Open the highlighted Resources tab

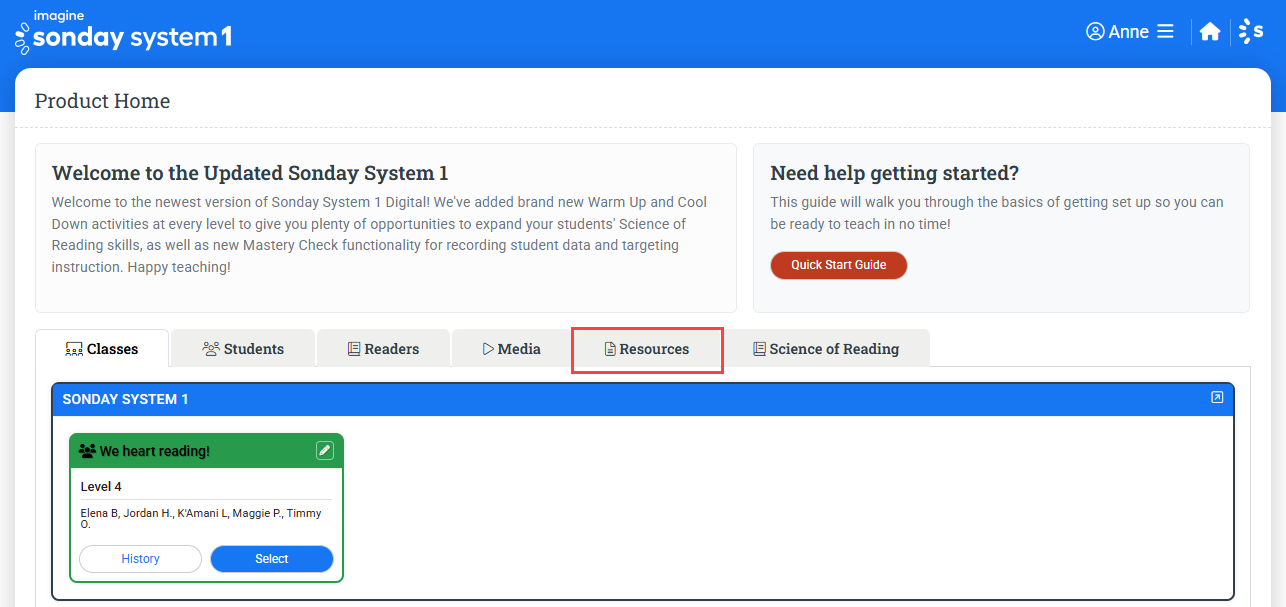coord(647,349)
